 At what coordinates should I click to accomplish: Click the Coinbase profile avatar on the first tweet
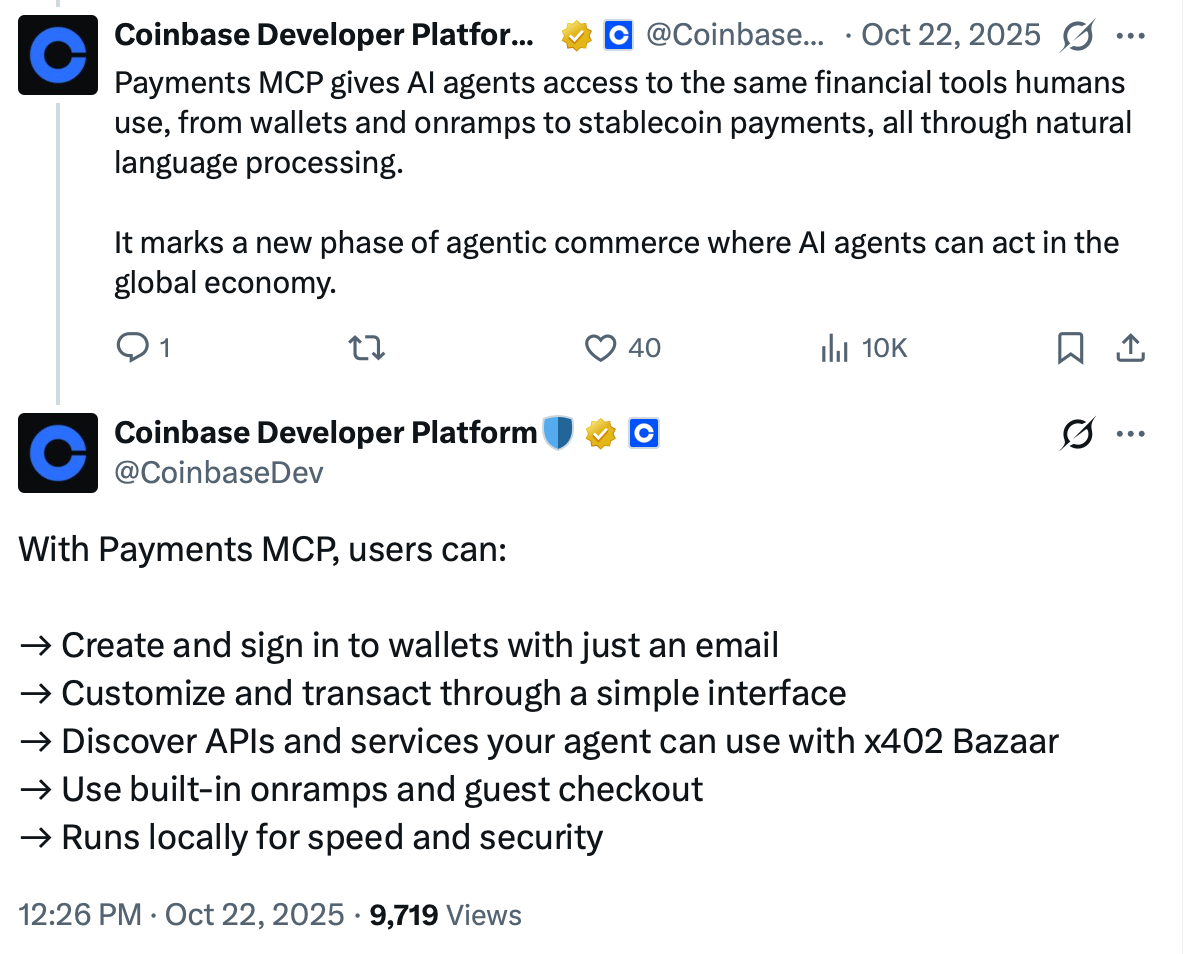pyautogui.click(x=57, y=55)
